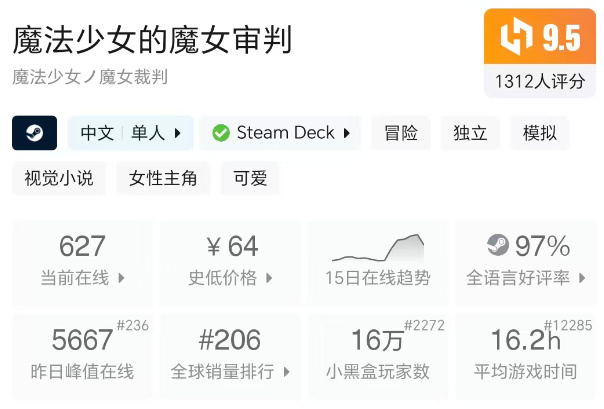The image size is (604, 409).
Task: Click the 平均游戏时间 stat card
Action: pyautogui.click(x=525, y=356)
